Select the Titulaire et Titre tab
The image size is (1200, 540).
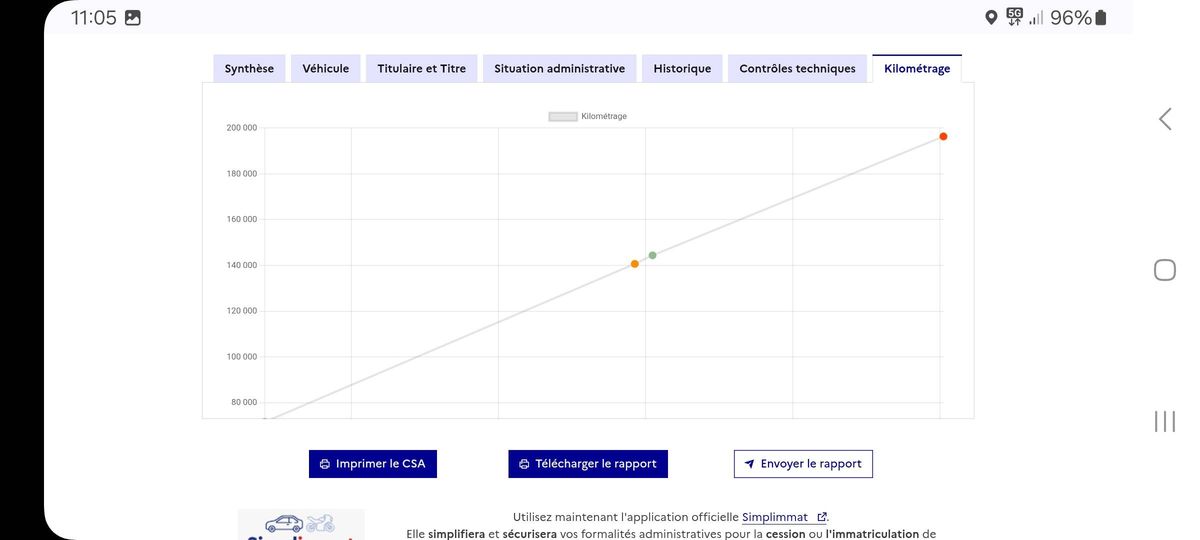422,68
